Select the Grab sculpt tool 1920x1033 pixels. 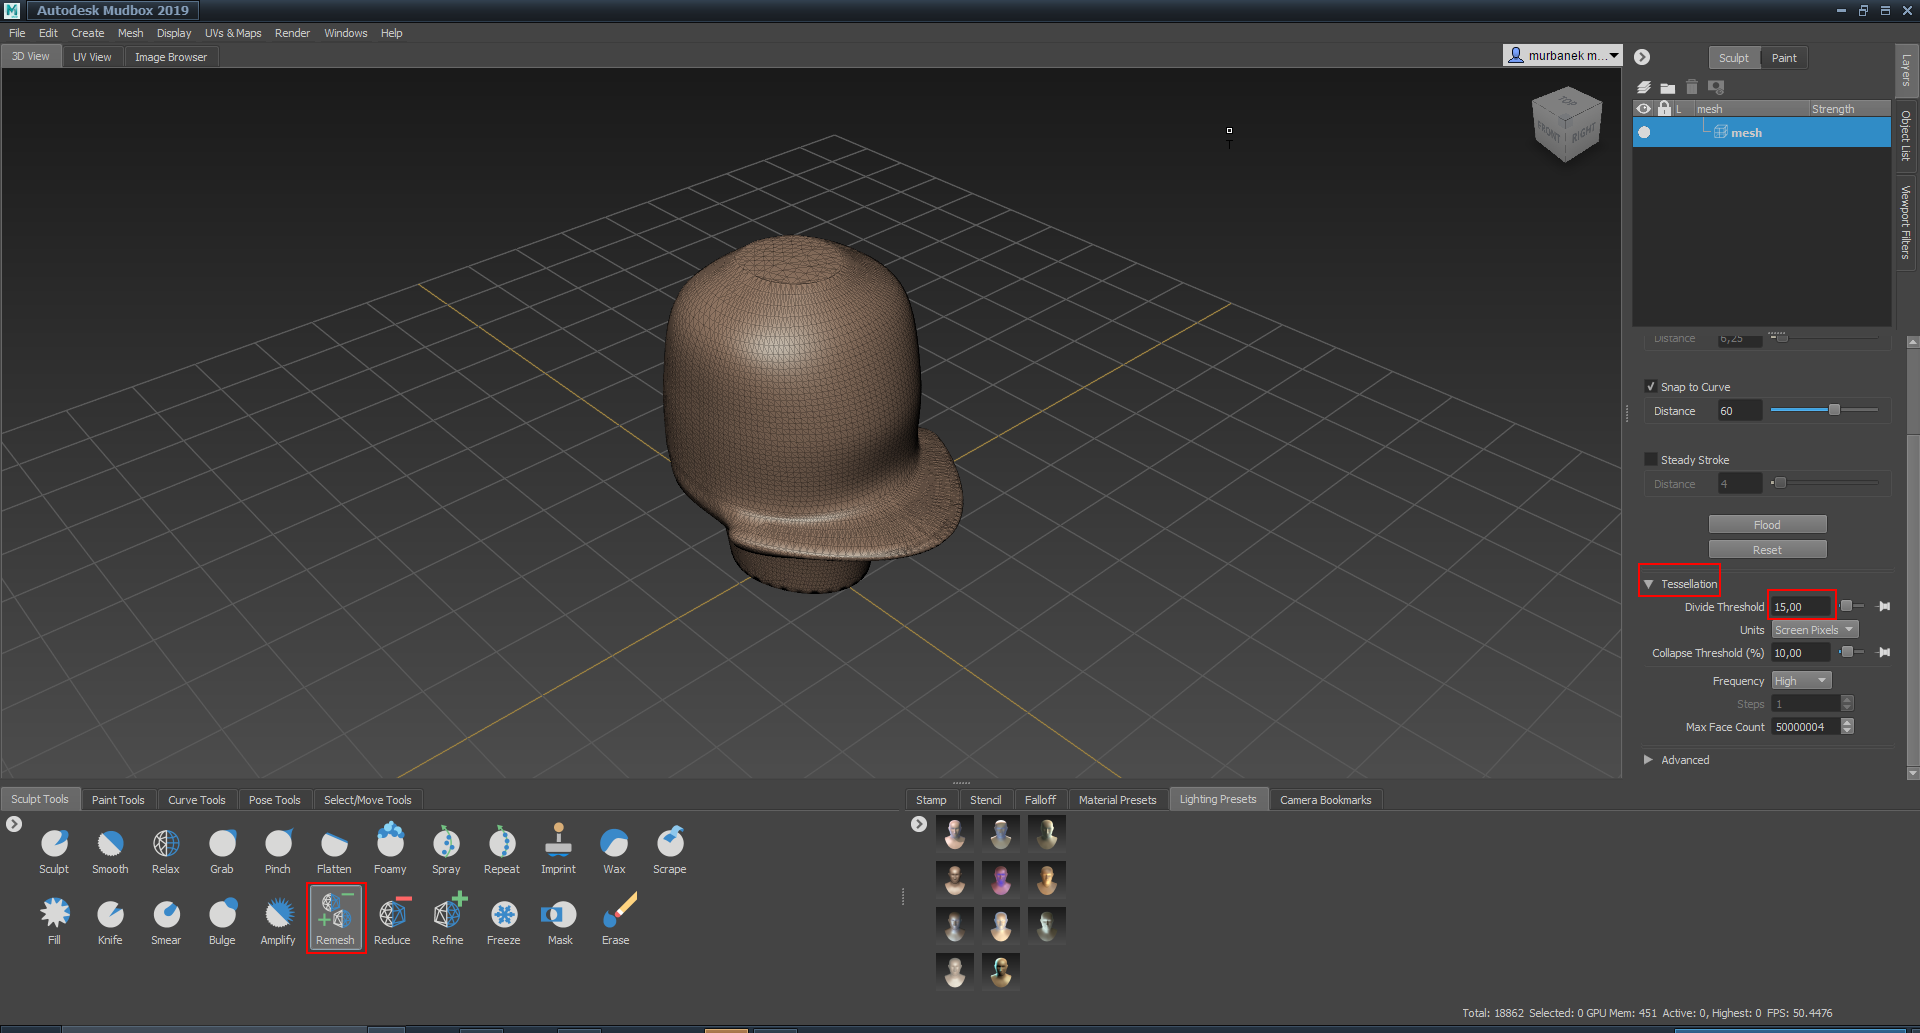click(222, 845)
